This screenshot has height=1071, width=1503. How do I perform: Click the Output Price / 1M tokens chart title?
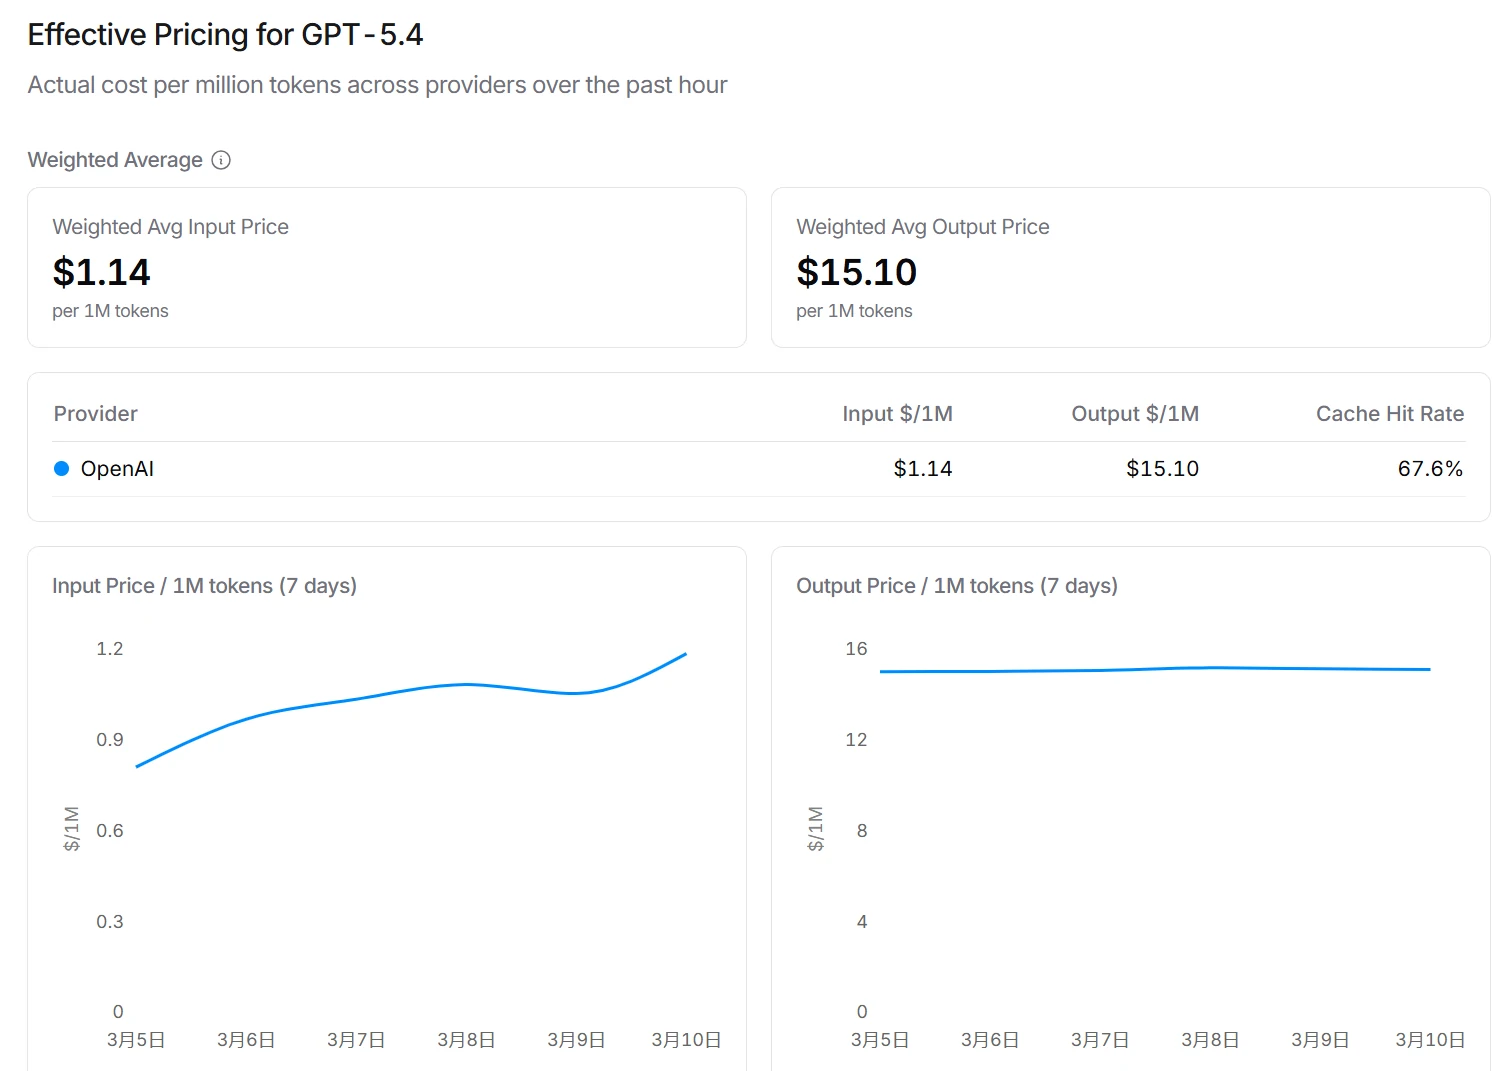point(956,586)
